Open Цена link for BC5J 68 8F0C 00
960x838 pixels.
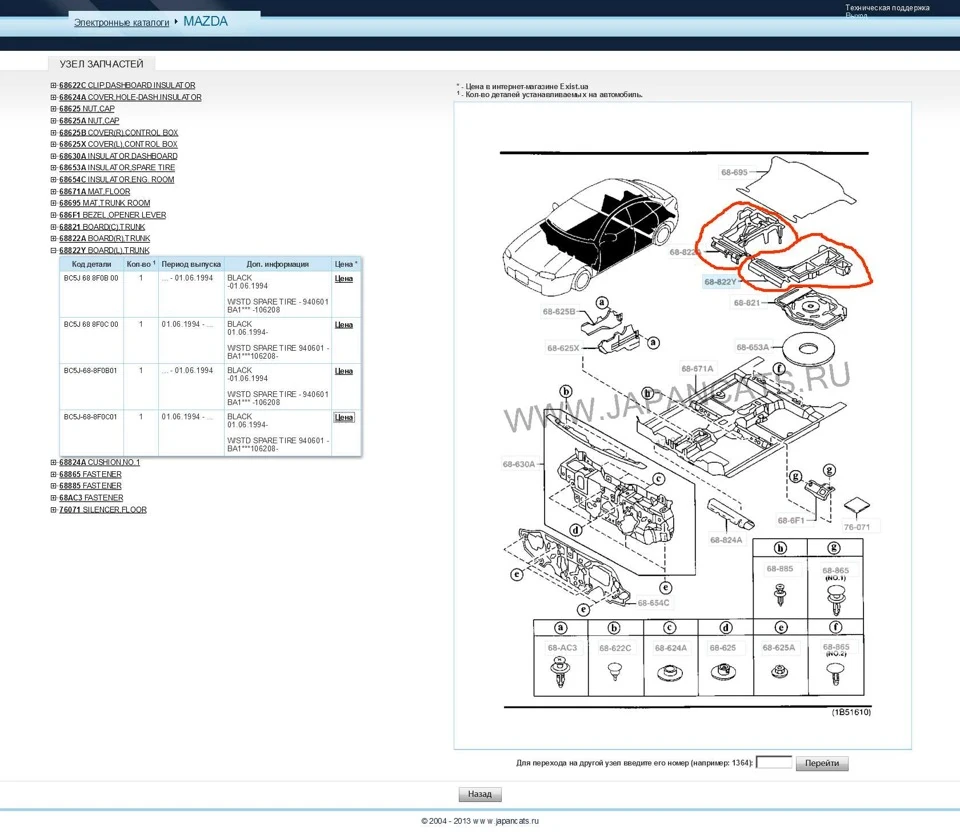pyautogui.click(x=343, y=325)
